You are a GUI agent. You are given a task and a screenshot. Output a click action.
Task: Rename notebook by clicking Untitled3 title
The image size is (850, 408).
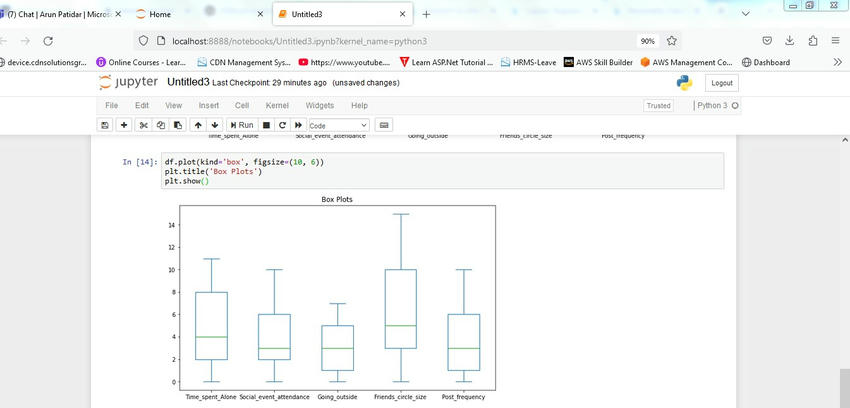188,82
